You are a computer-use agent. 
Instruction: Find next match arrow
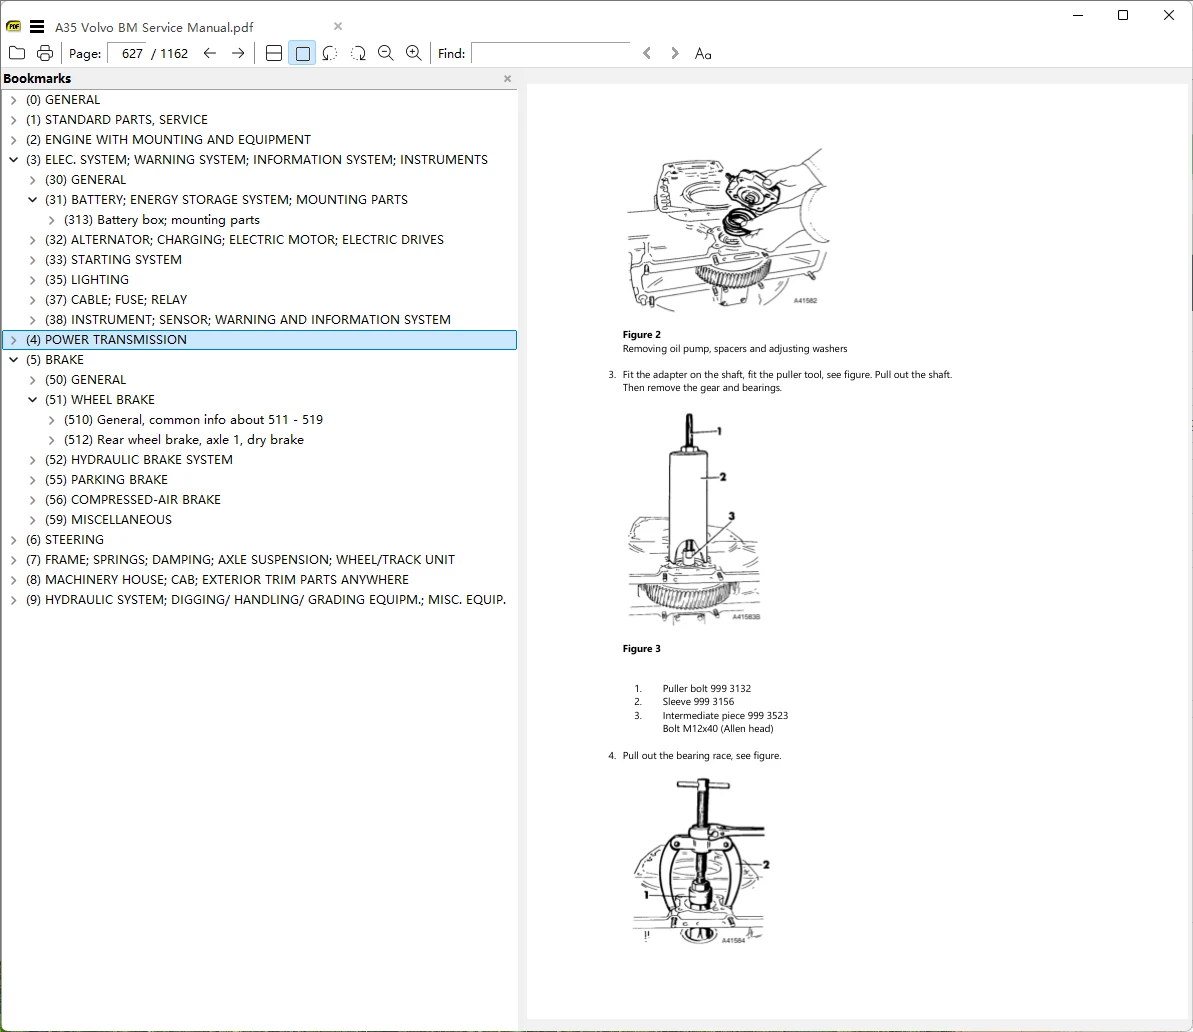674,53
